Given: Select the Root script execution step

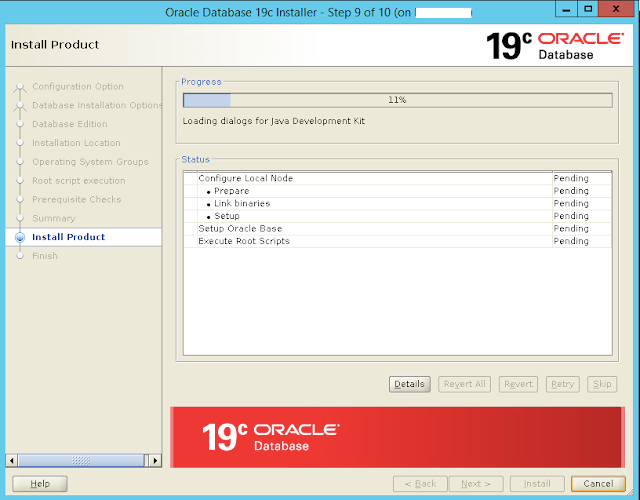Looking at the screenshot, I should click(x=79, y=180).
